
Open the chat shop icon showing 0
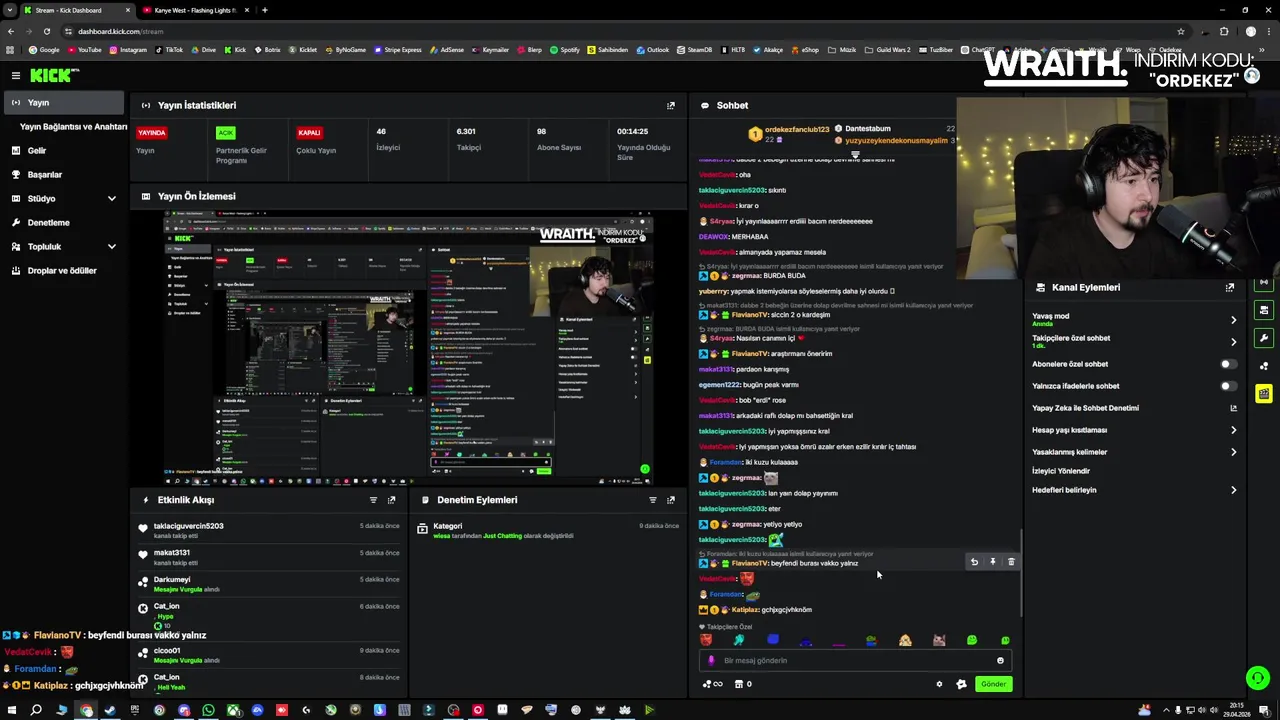click(x=742, y=684)
